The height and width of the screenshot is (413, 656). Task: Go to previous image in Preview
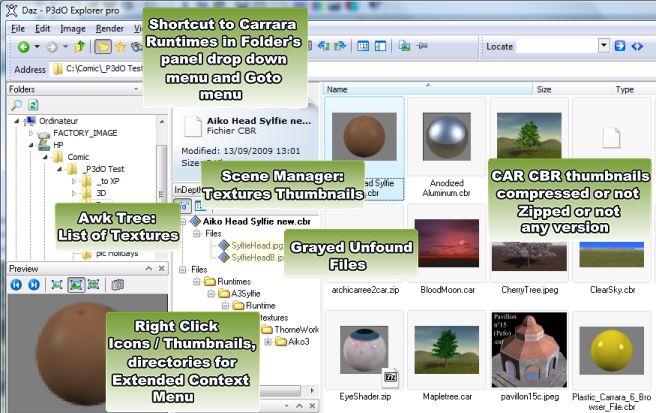coord(16,285)
